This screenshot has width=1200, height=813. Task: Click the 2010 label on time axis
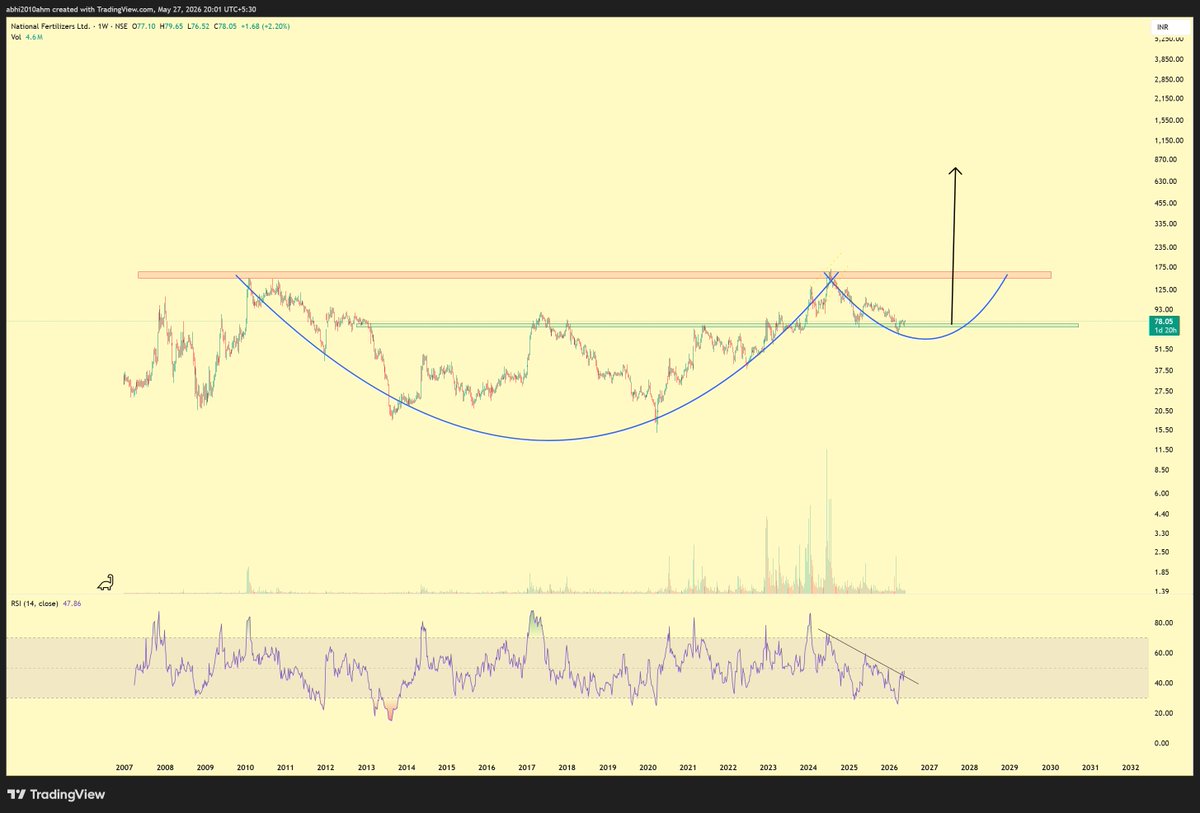coord(245,767)
